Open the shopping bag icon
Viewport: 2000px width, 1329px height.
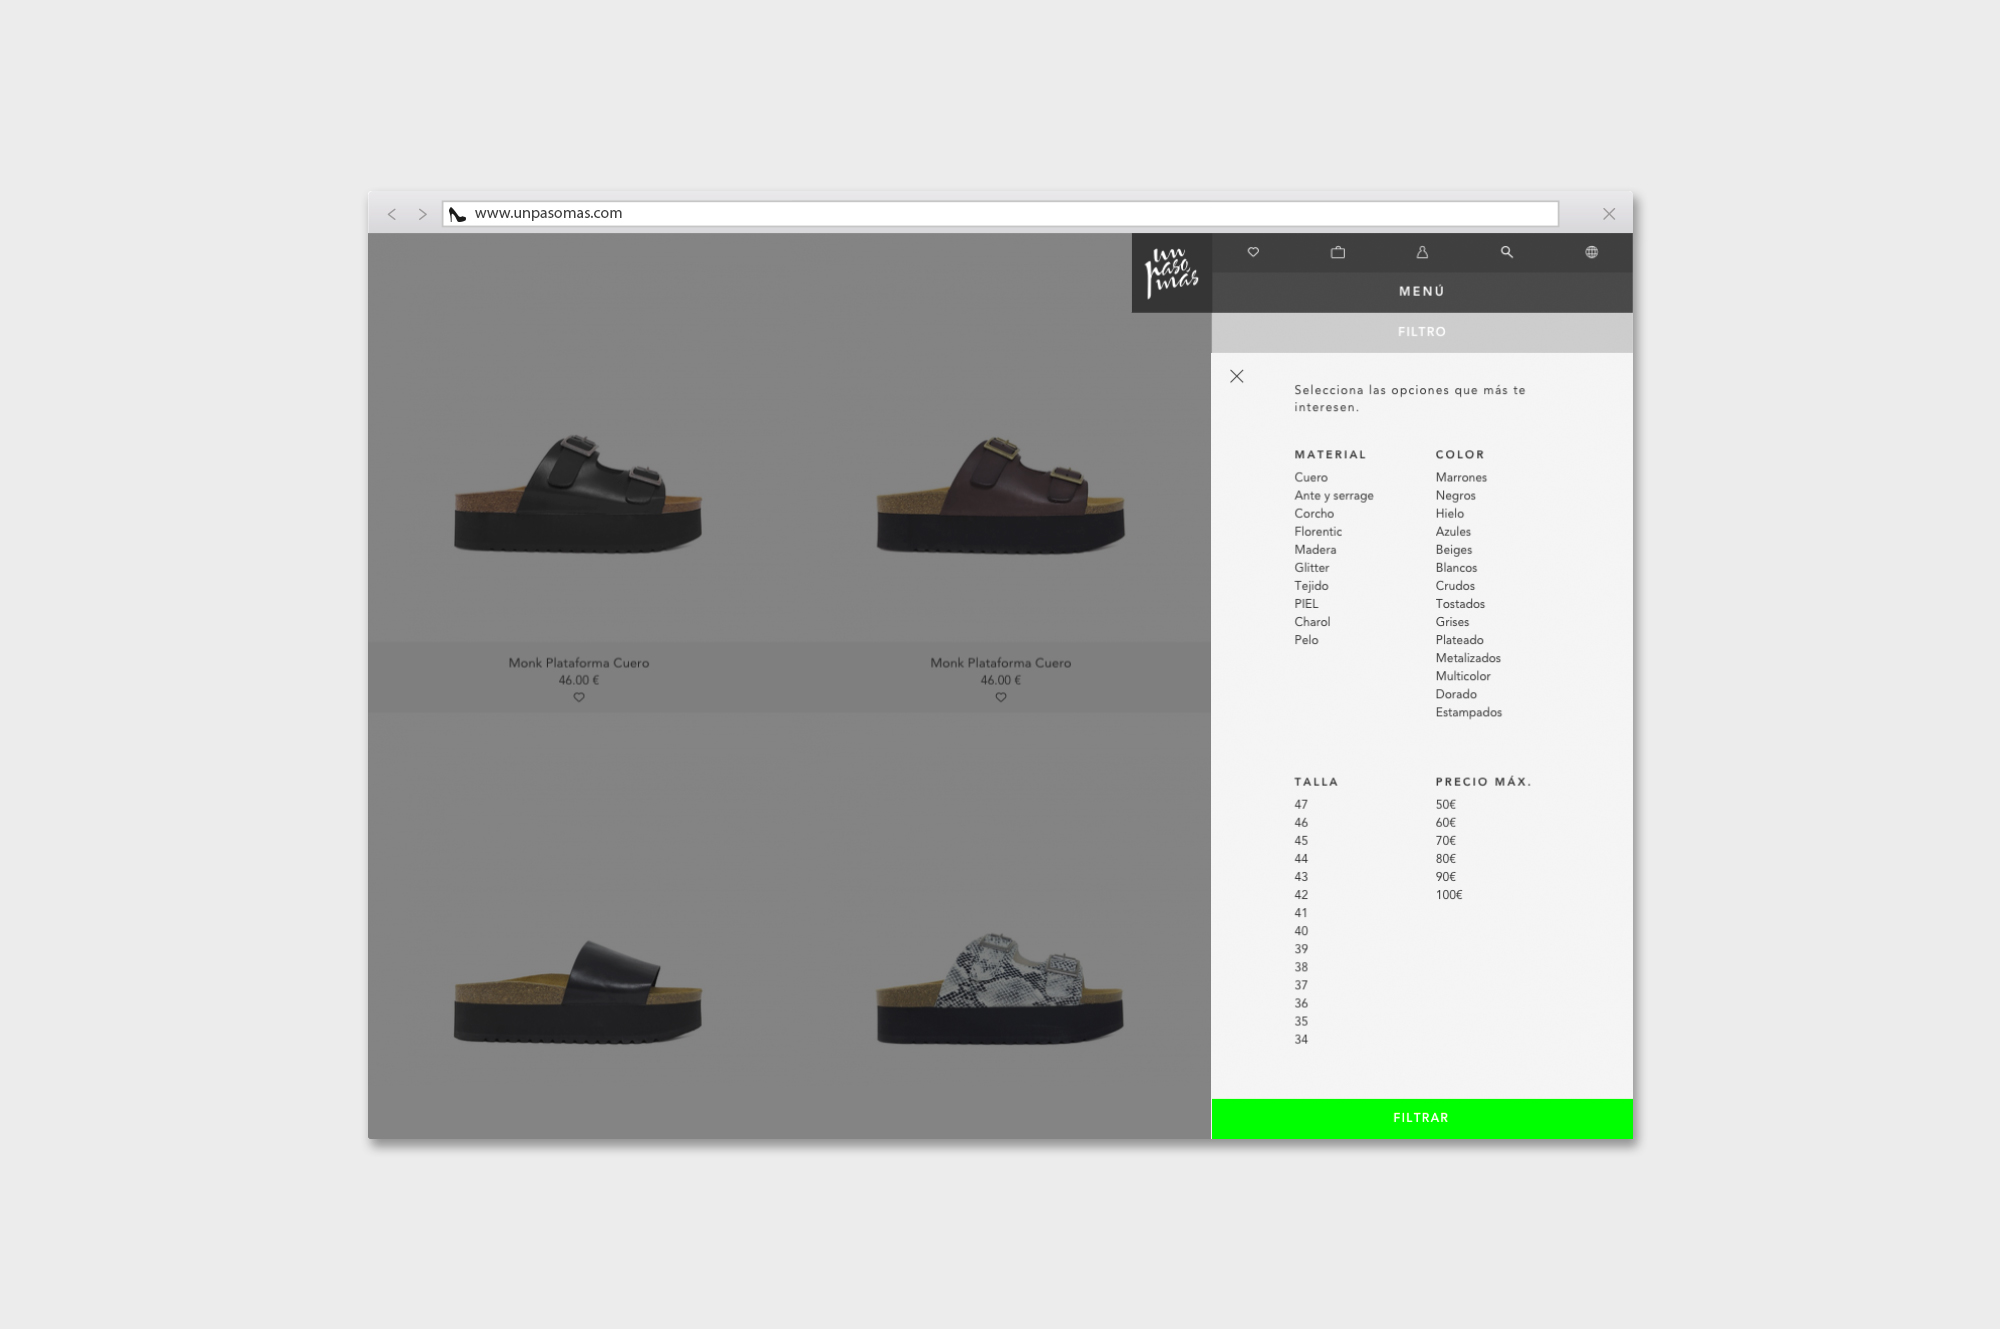pos(1338,252)
